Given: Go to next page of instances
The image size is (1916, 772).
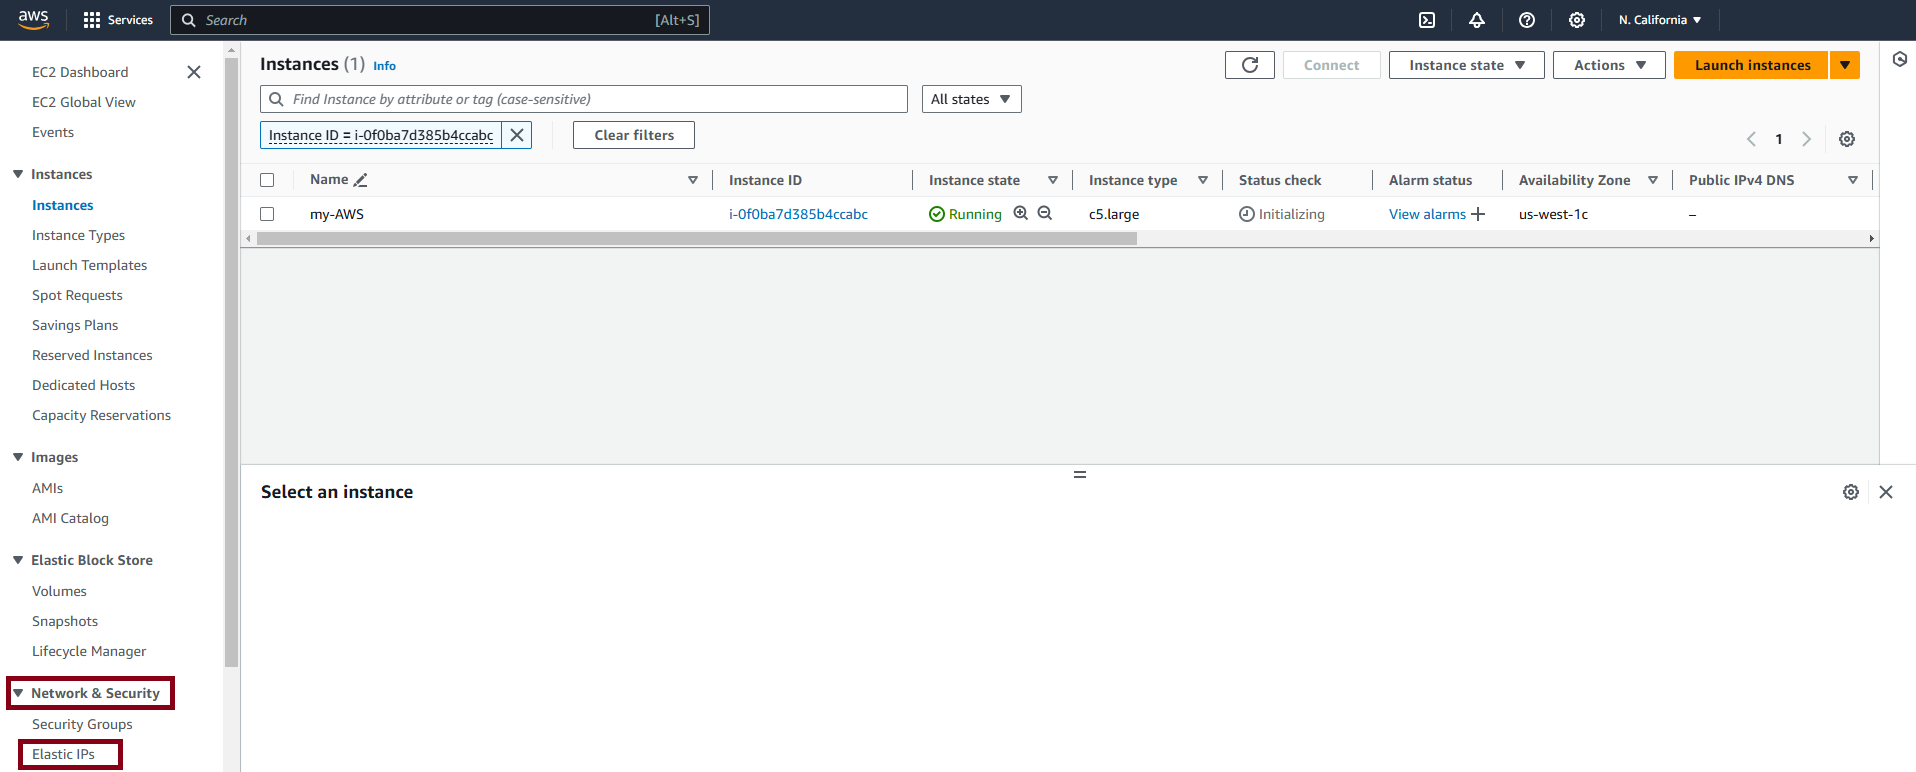Looking at the screenshot, I should coord(1806,139).
